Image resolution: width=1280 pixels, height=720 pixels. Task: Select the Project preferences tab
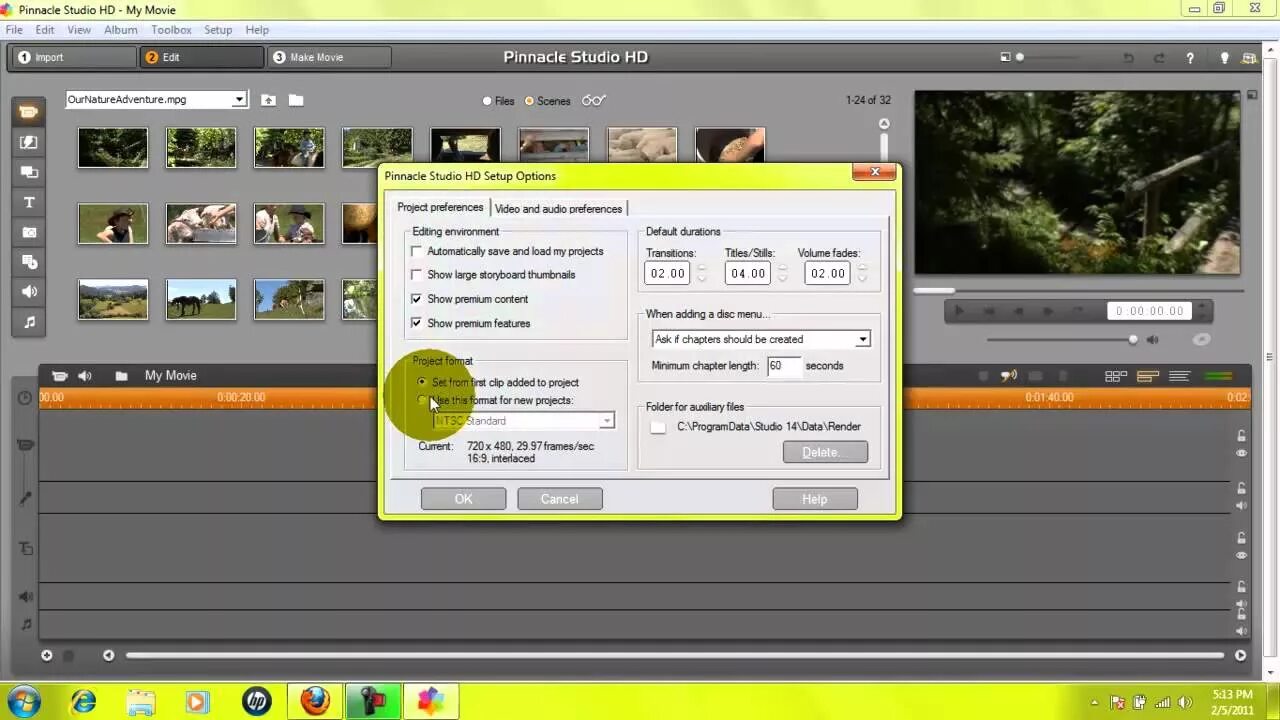pyautogui.click(x=440, y=207)
